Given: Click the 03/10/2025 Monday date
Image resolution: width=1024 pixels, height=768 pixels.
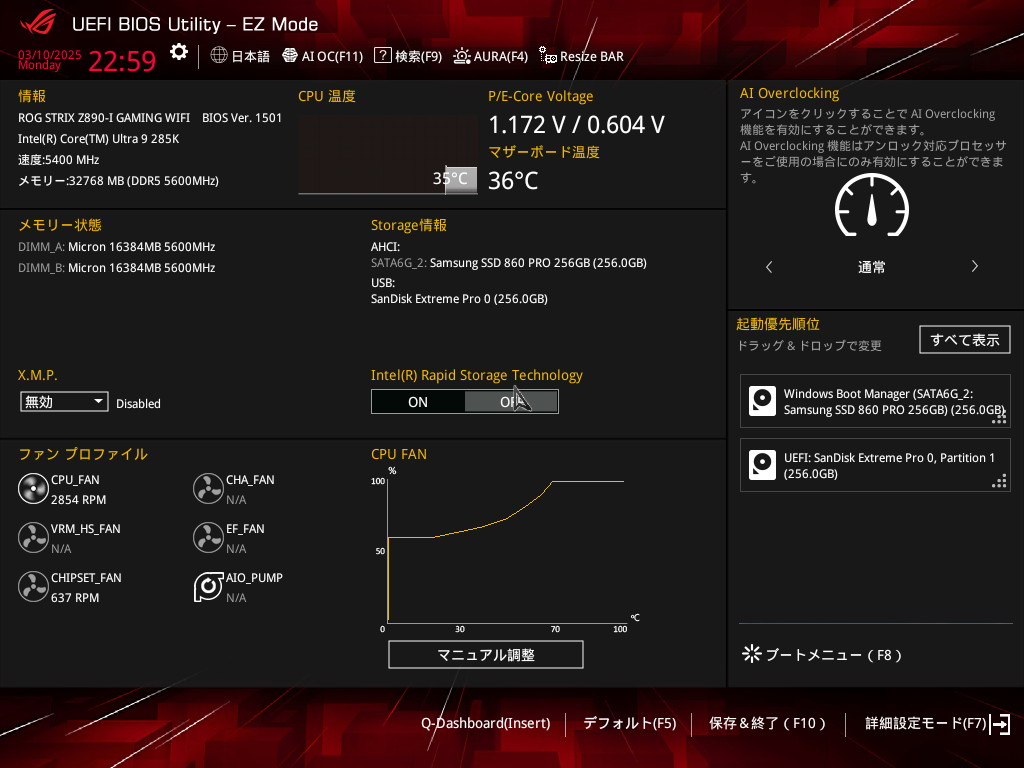Looking at the screenshot, I should point(50,59).
